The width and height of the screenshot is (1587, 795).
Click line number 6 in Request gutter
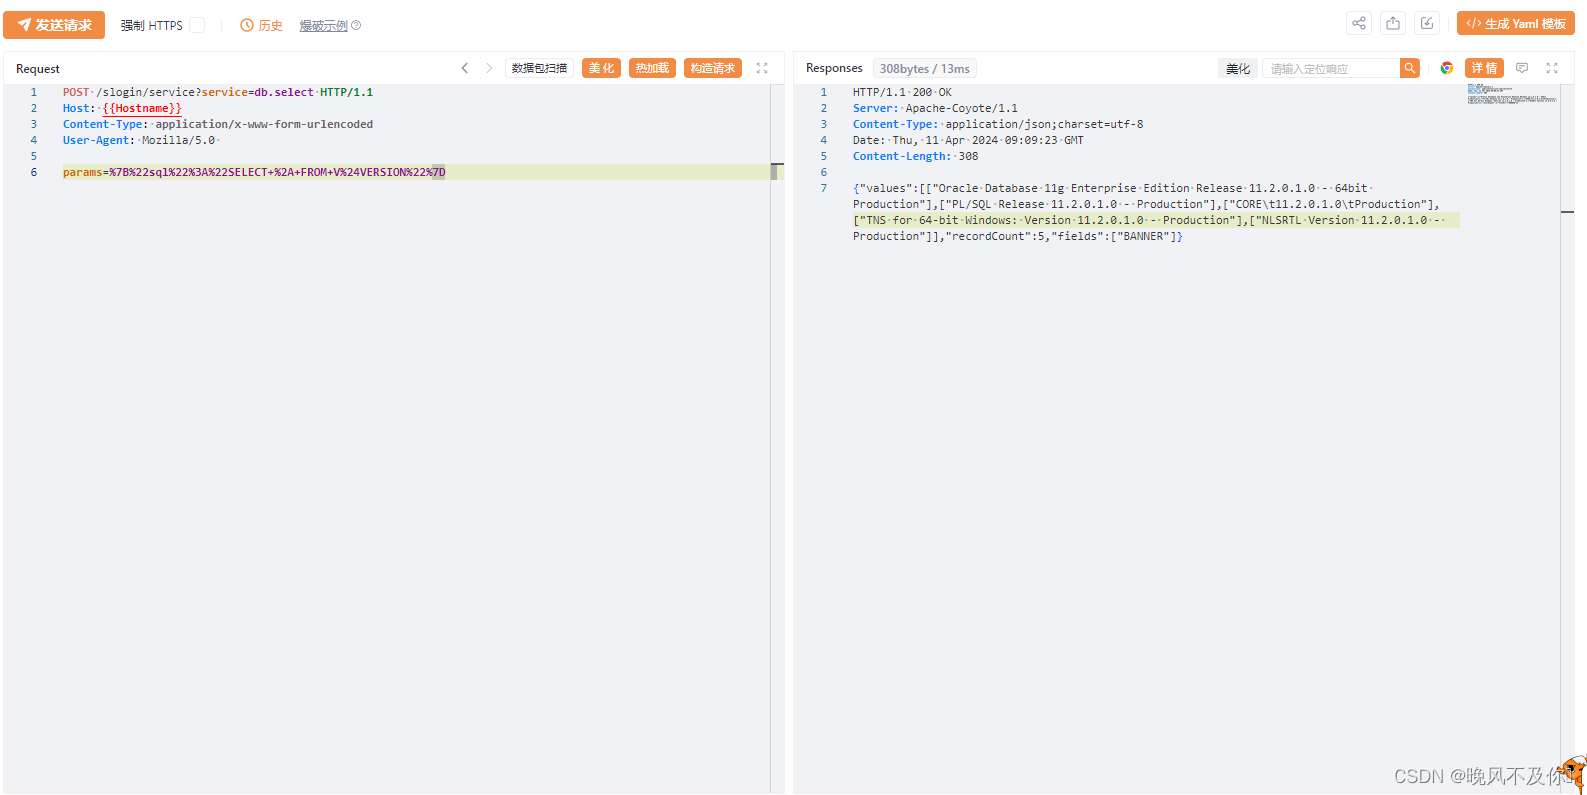[34, 172]
